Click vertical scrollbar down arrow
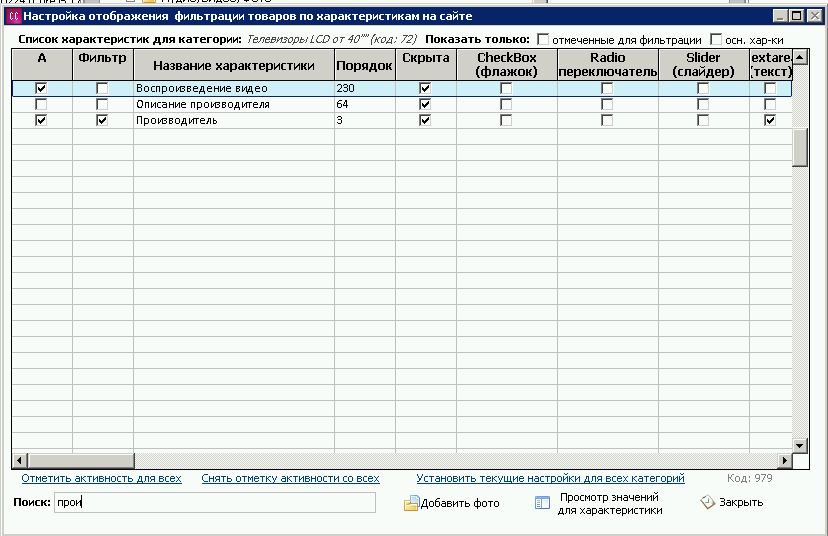The image size is (828, 536). (800, 446)
